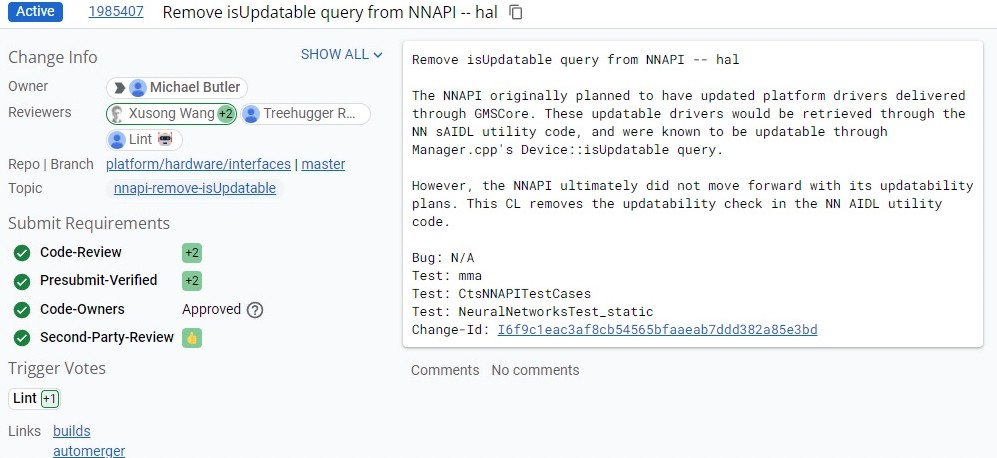Screen dimensions: 997x458
Task: Click the attention arrow icon beside the owner
Action: click(x=119, y=87)
